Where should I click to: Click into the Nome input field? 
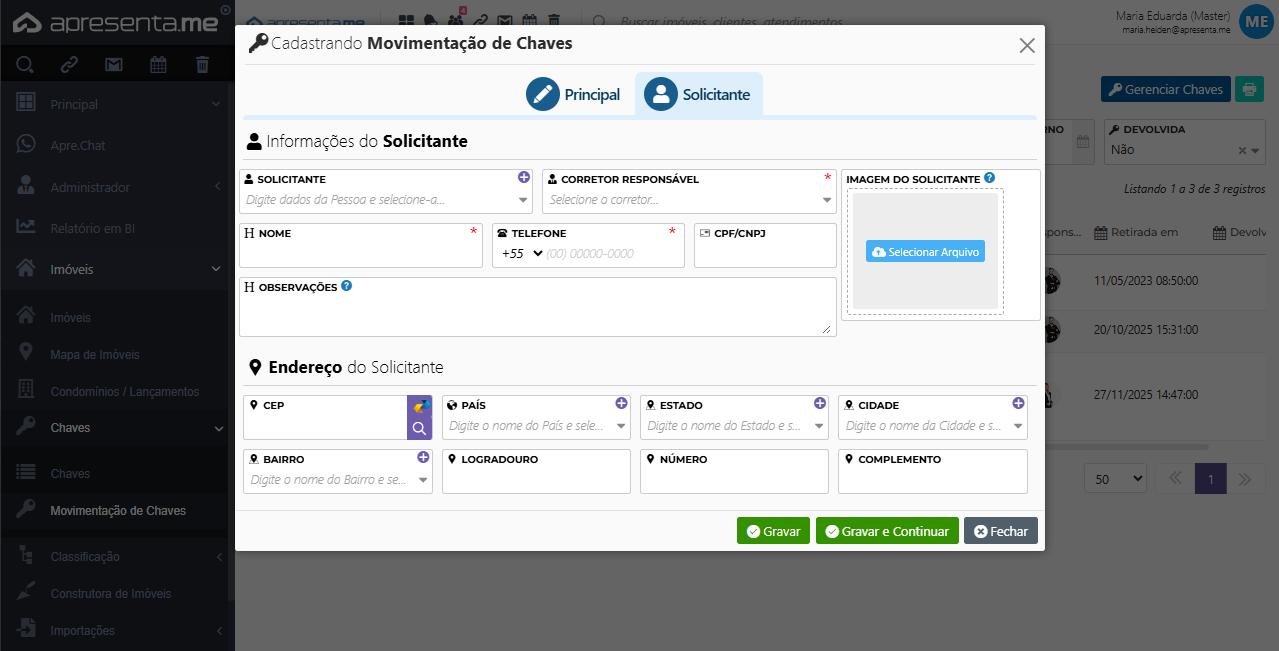(x=361, y=254)
